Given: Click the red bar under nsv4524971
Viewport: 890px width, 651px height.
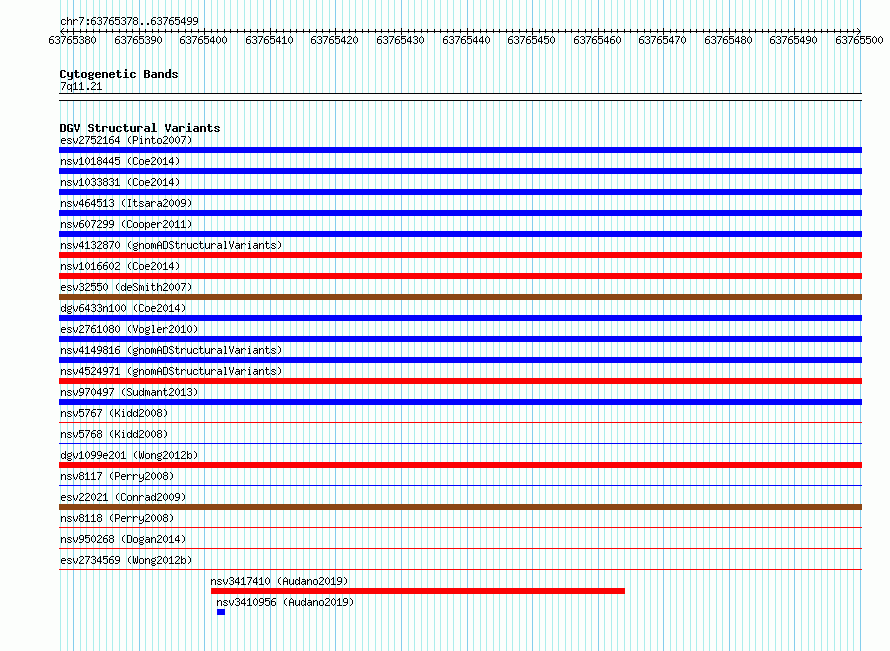Looking at the screenshot, I should [460, 381].
